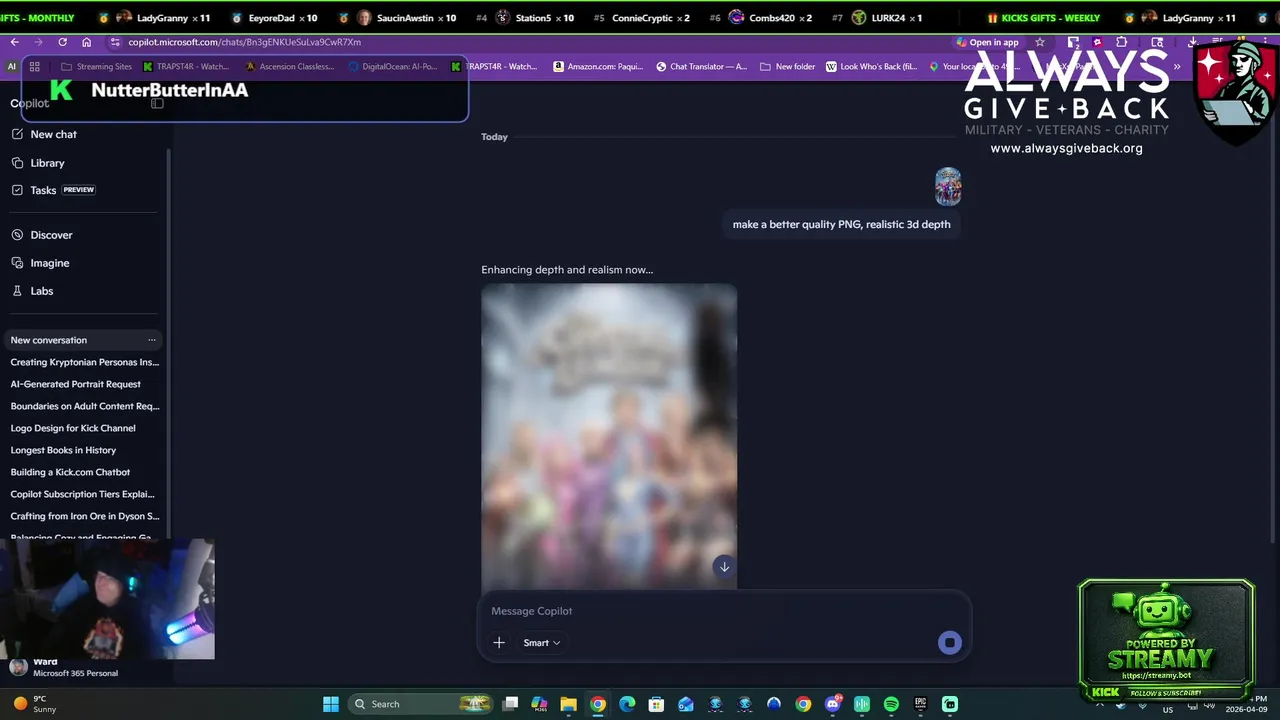Open Look Who's Back bookmark
The width and height of the screenshot is (1280, 720).
[x=872, y=67]
